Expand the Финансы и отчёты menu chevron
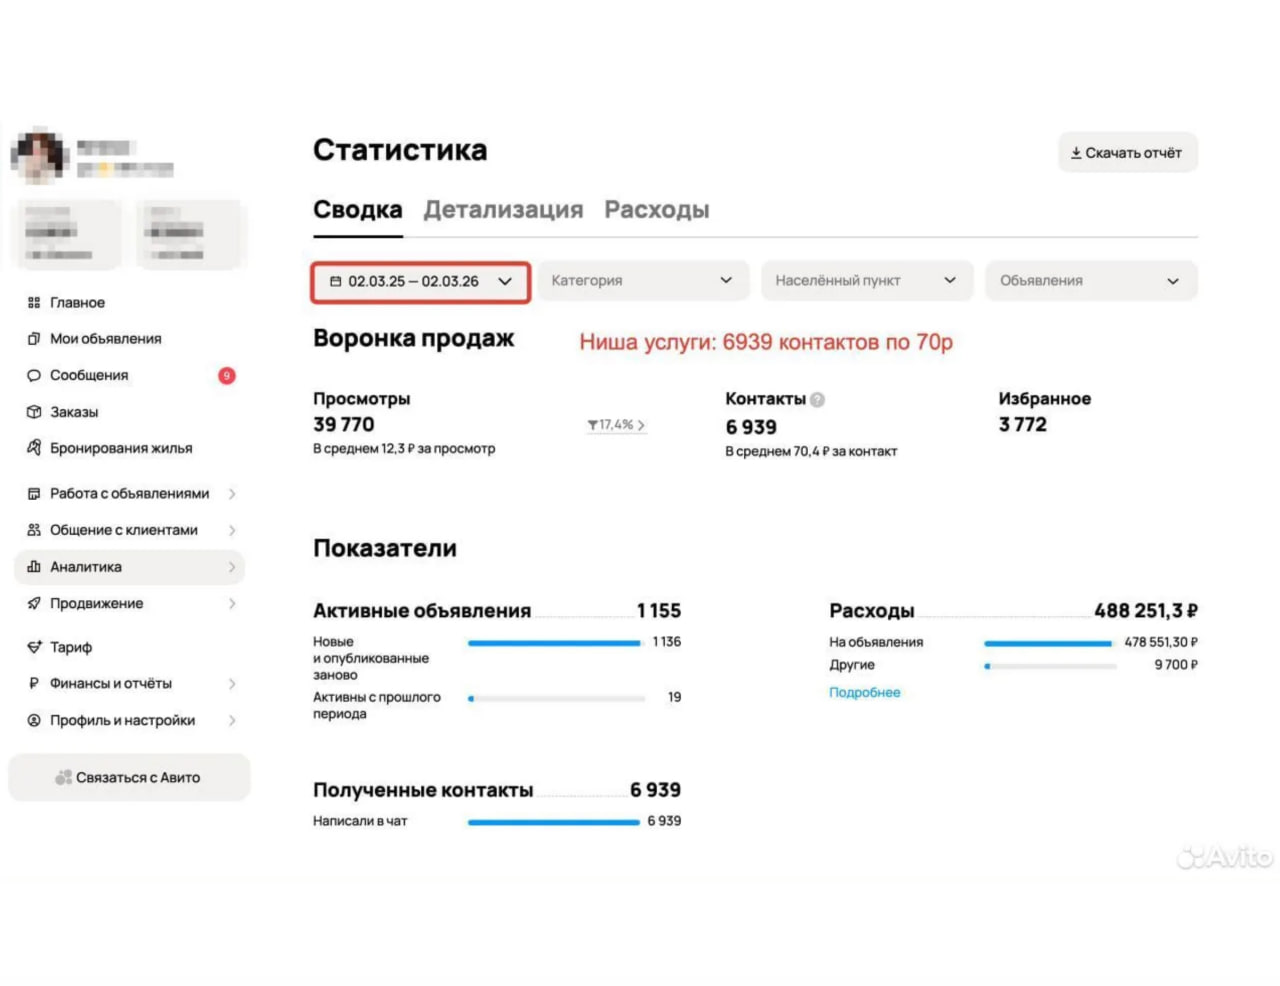Screen dimensions: 1280x986 [x=232, y=684]
